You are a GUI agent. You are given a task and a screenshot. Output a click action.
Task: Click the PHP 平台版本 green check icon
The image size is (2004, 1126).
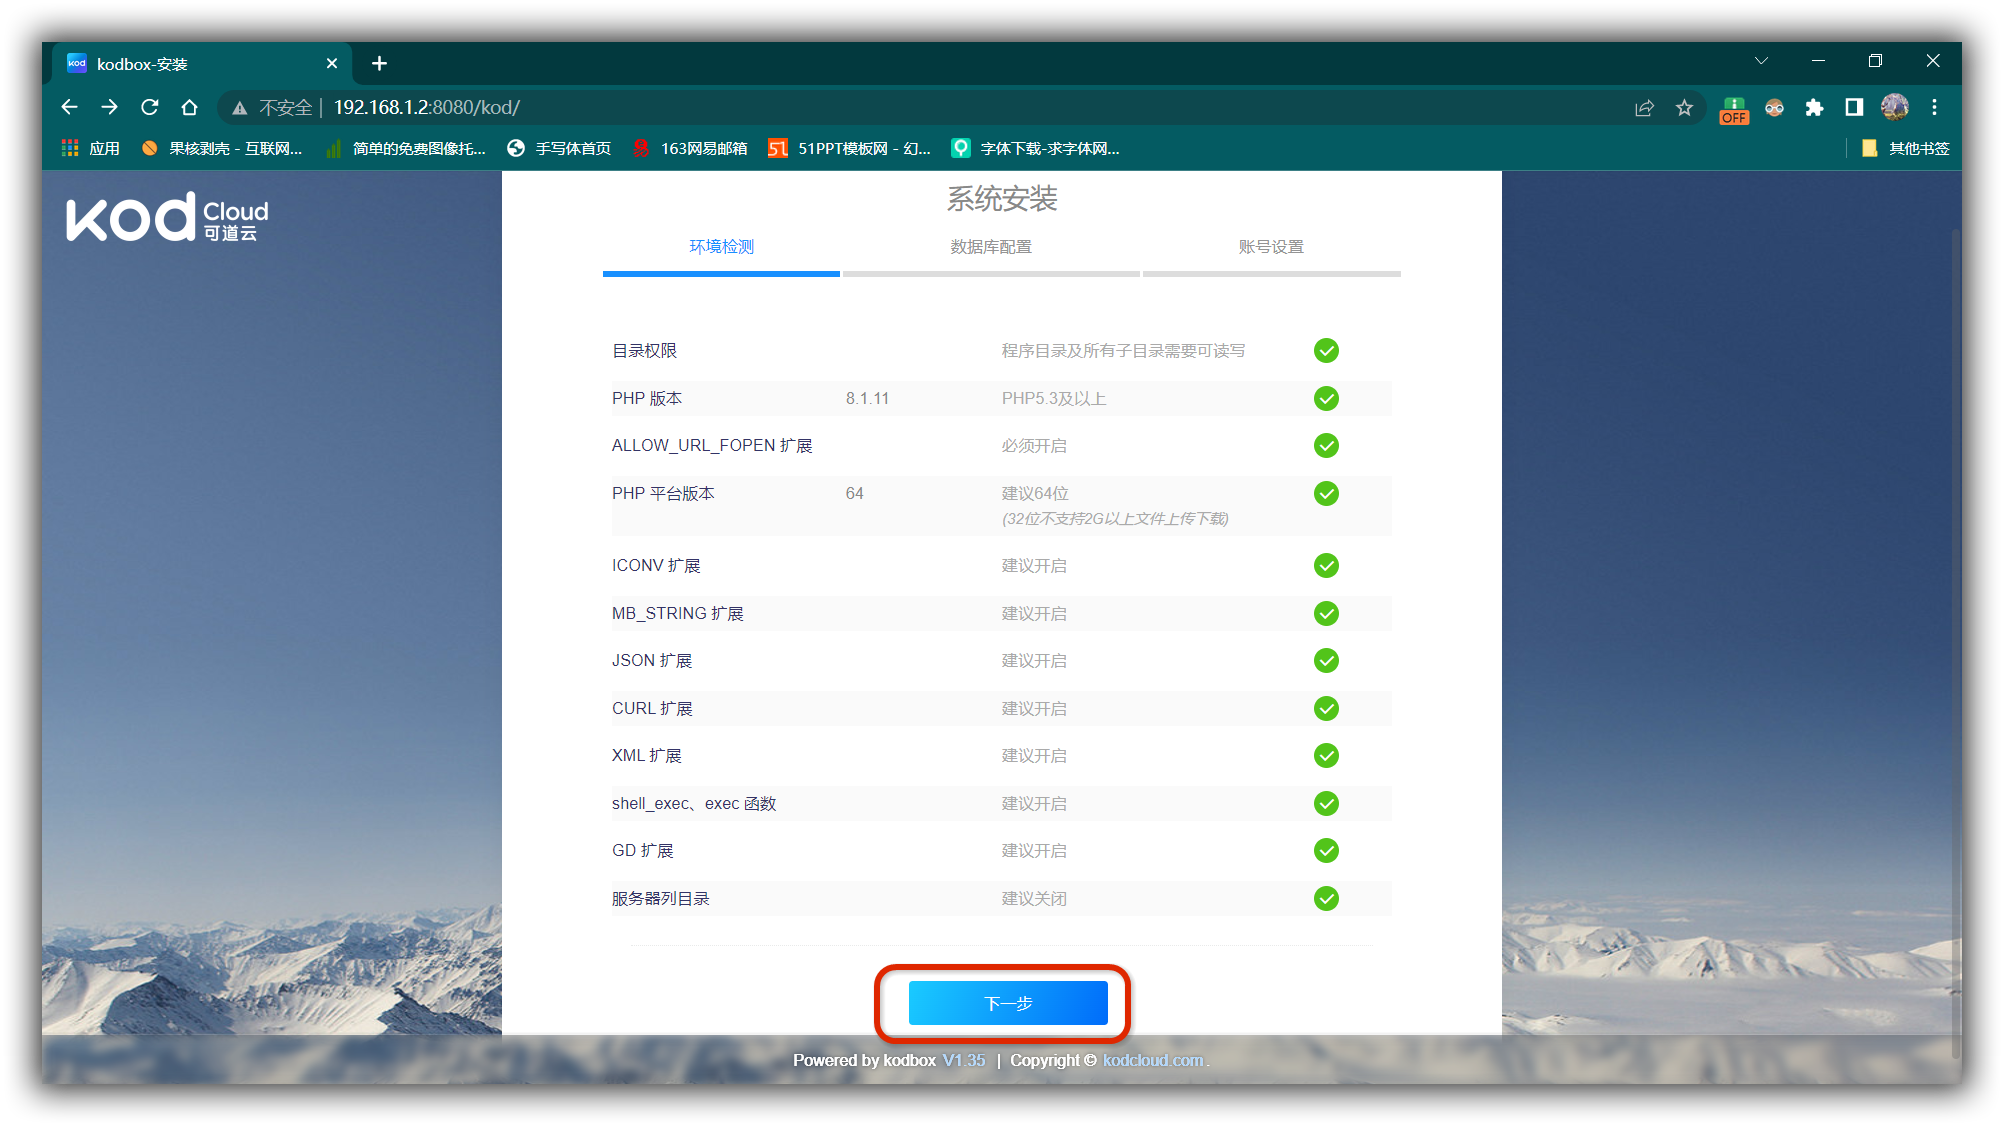pyautogui.click(x=1326, y=494)
